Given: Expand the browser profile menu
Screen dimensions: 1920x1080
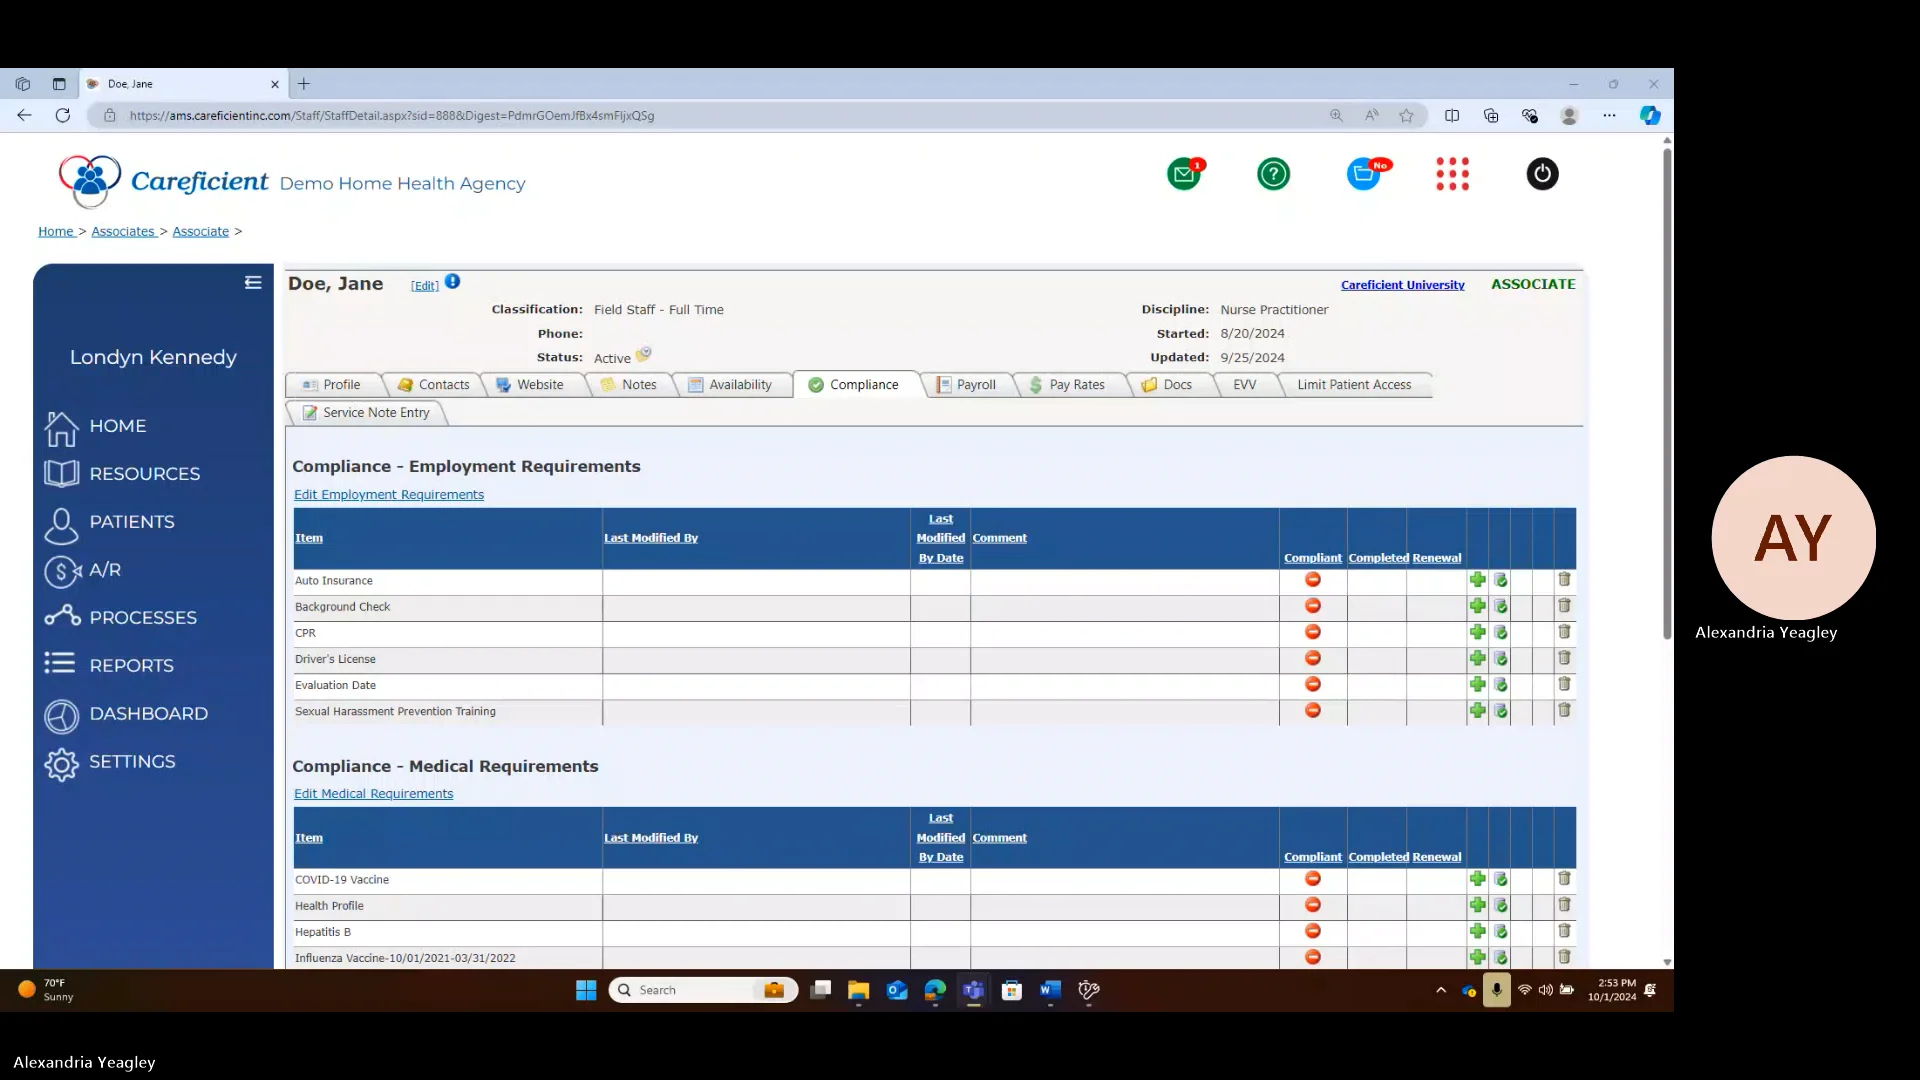Looking at the screenshot, I should (x=1569, y=115).
